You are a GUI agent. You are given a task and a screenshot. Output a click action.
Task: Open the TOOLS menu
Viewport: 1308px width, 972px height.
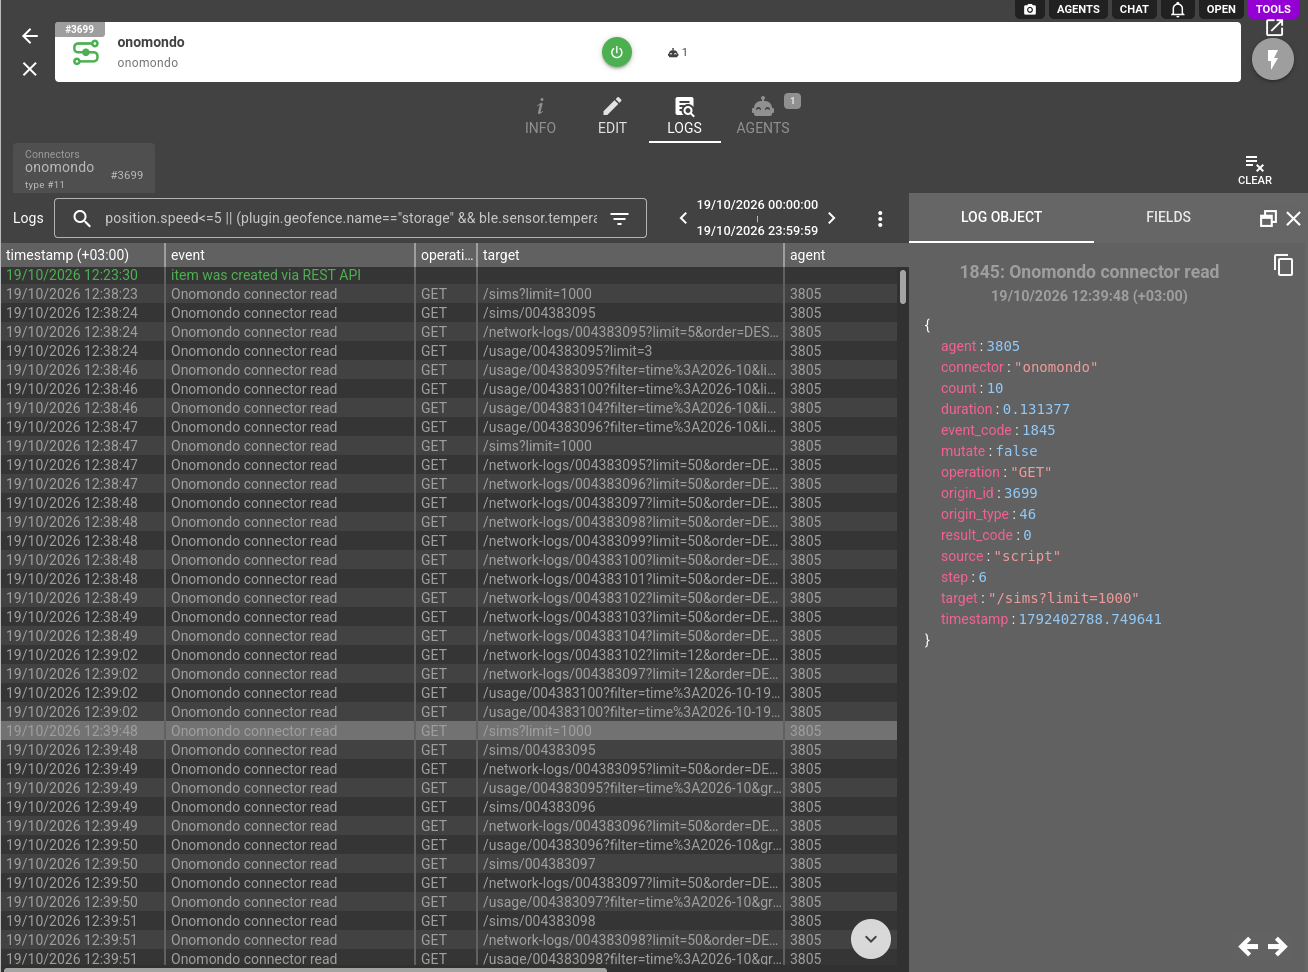1273,9
